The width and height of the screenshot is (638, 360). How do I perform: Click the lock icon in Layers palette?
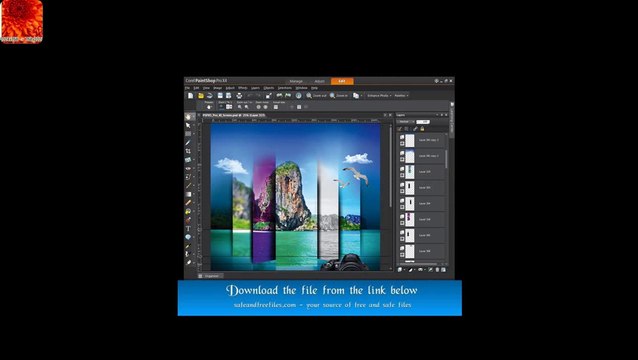(422, 129)
